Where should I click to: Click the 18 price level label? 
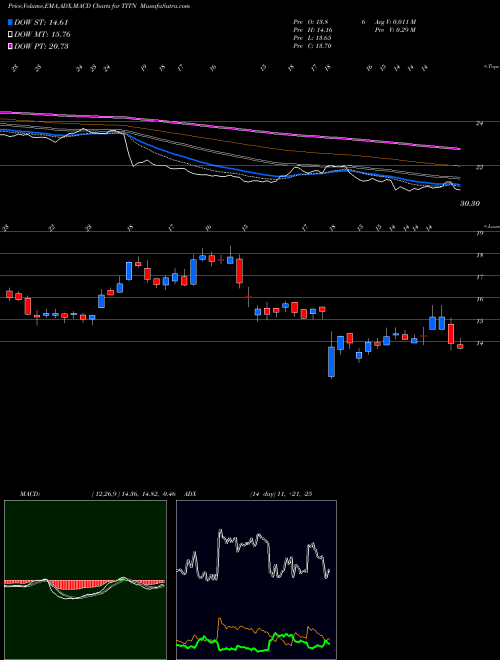click(479, 255)
